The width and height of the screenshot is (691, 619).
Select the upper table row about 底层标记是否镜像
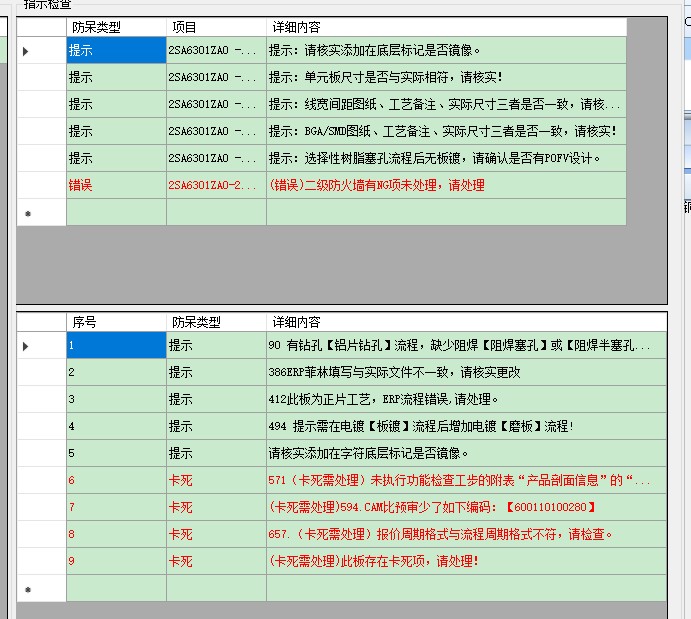(x=446, y=50)
